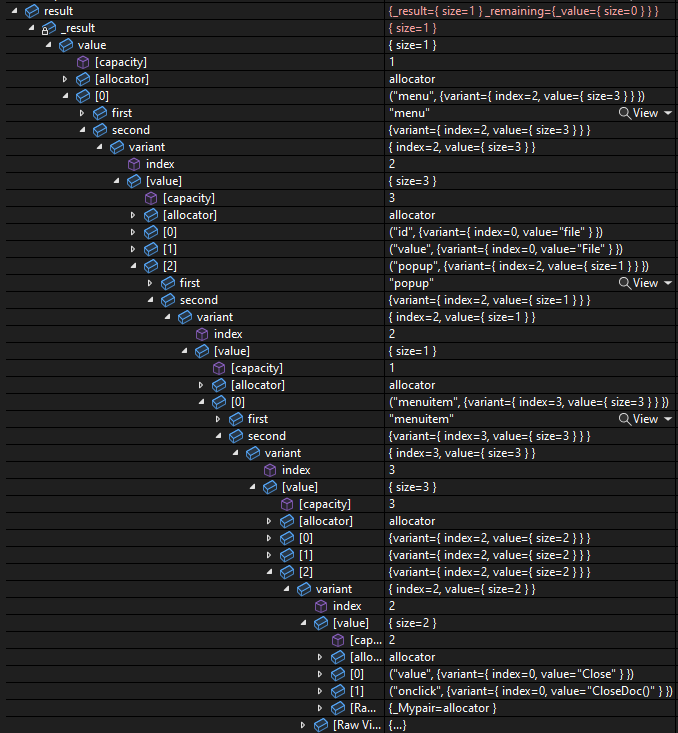Expand the [0] entry containing "id"

click(x=133, y=232)
